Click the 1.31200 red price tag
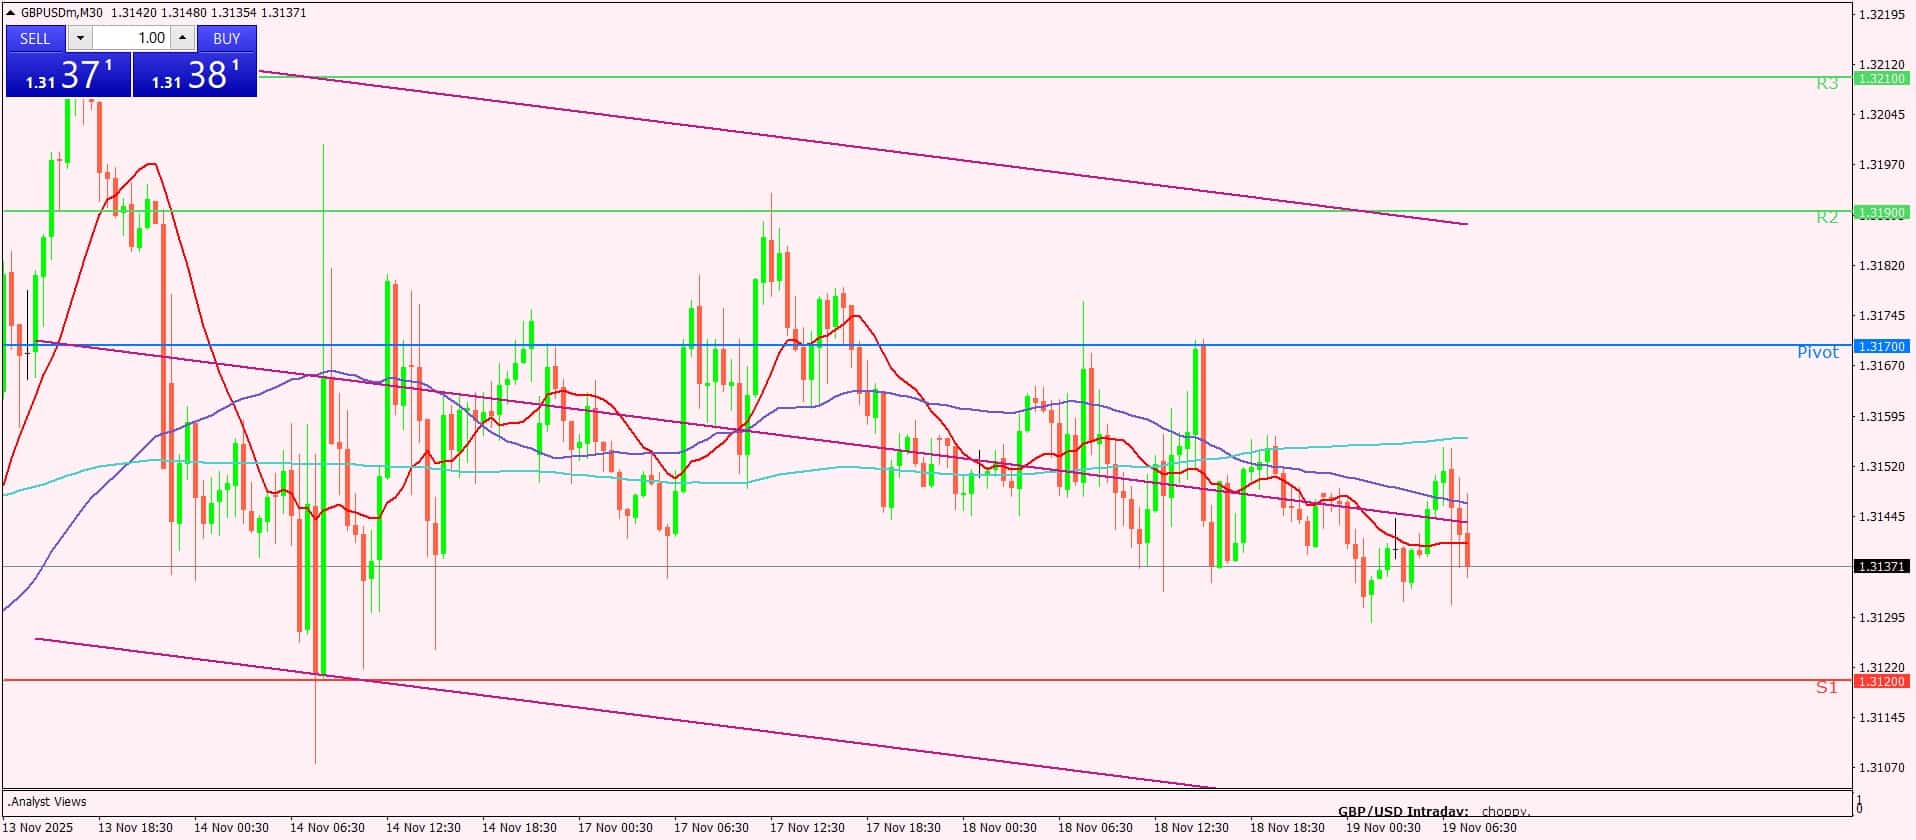Viewport: 1916px width, 840px height. tap(1881, 681)
